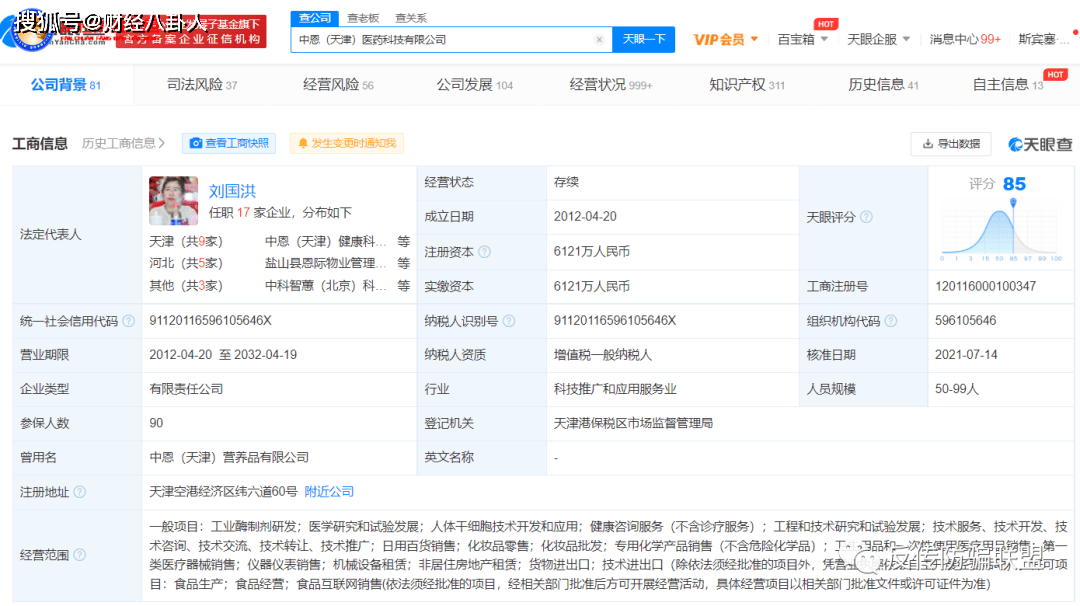This screenshot has width=1080, height=606.
Task: Click the question mark beside 组织机构代码
Action: click(x=891, y=321)
